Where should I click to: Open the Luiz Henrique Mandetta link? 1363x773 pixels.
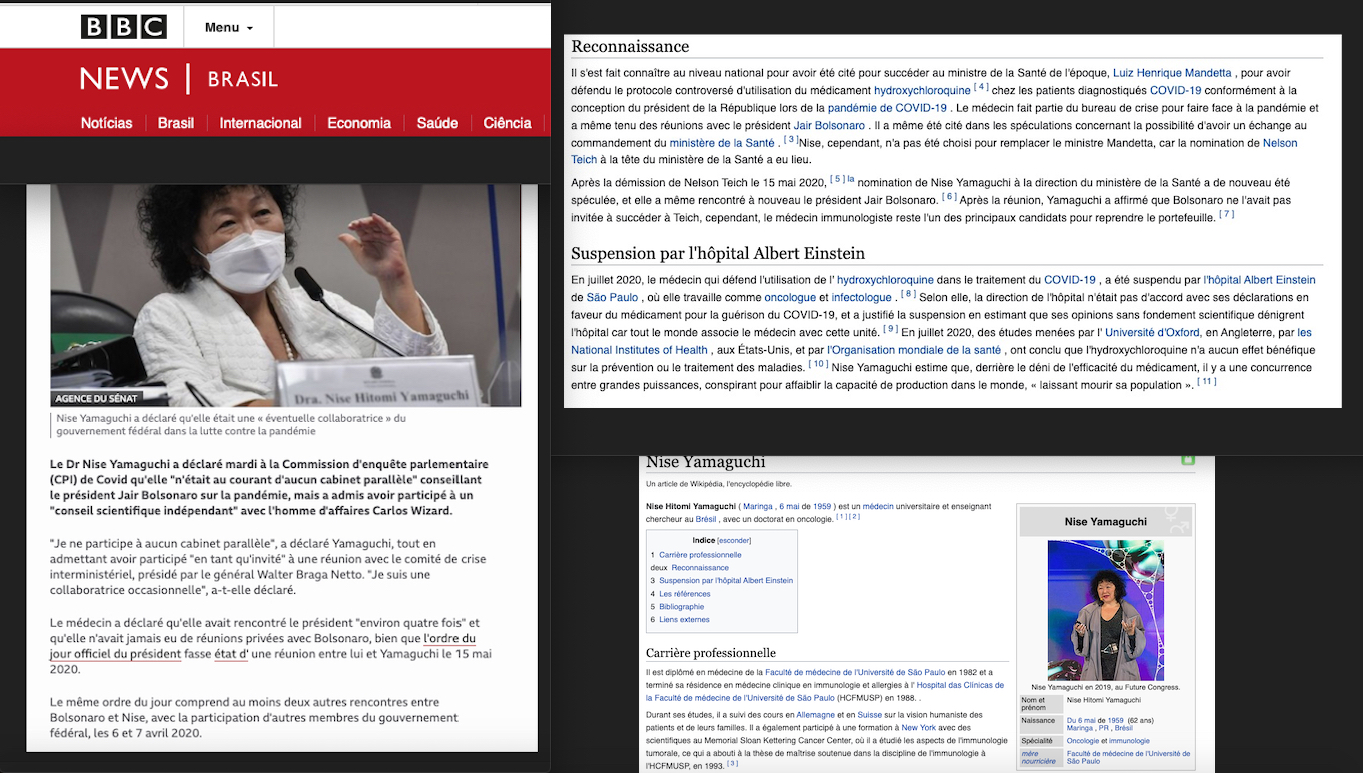1172,73
